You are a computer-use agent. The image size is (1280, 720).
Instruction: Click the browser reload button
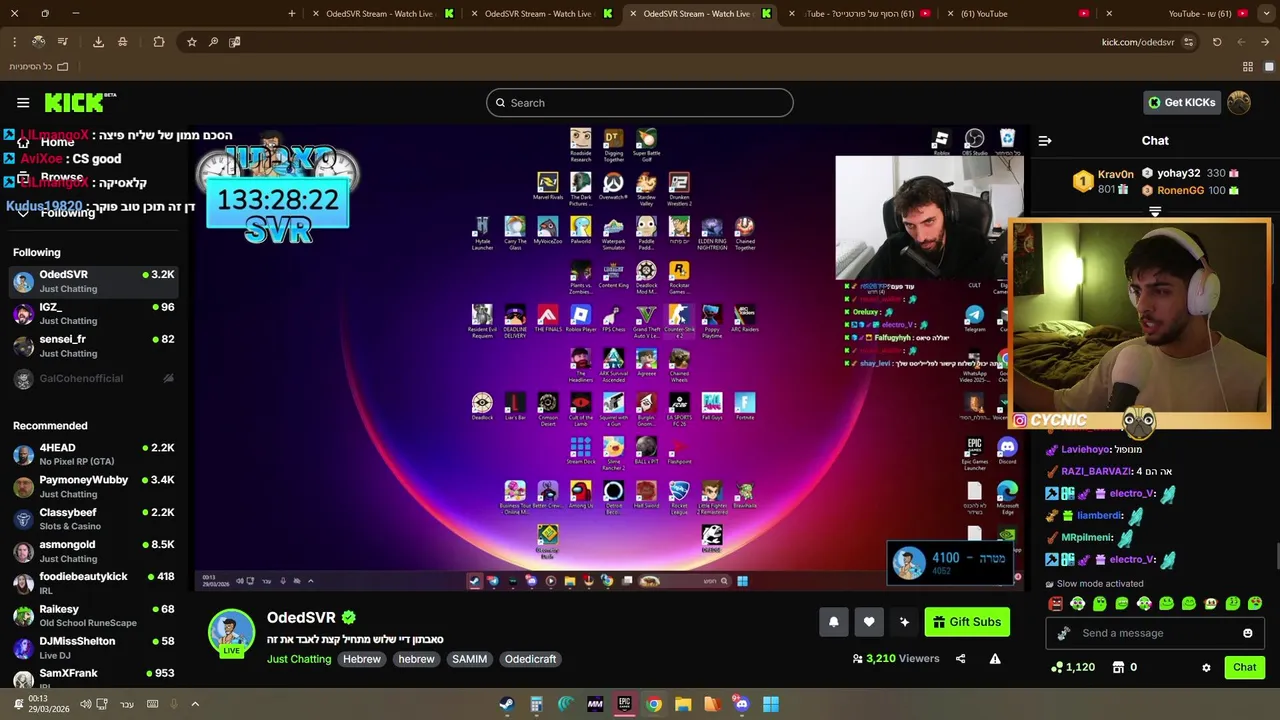(1217, 42)
